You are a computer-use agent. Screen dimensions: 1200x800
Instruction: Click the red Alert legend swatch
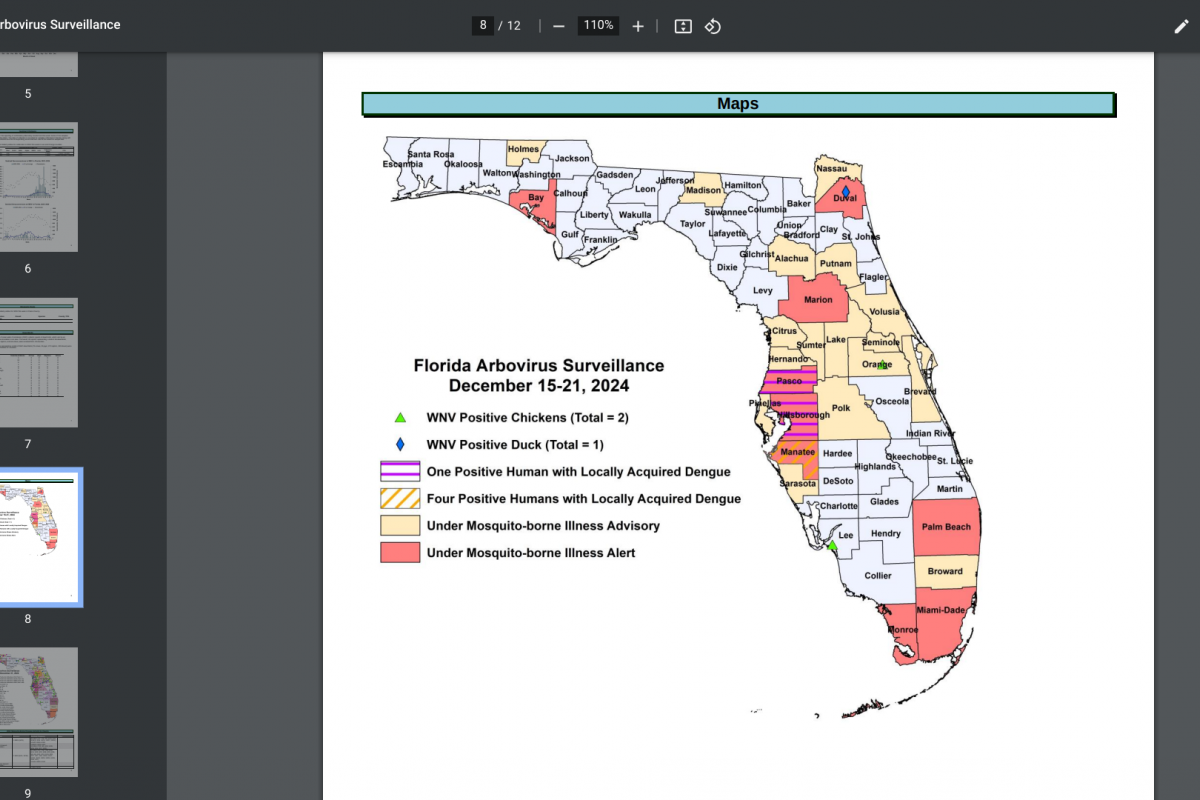click(x=400, y=552)
